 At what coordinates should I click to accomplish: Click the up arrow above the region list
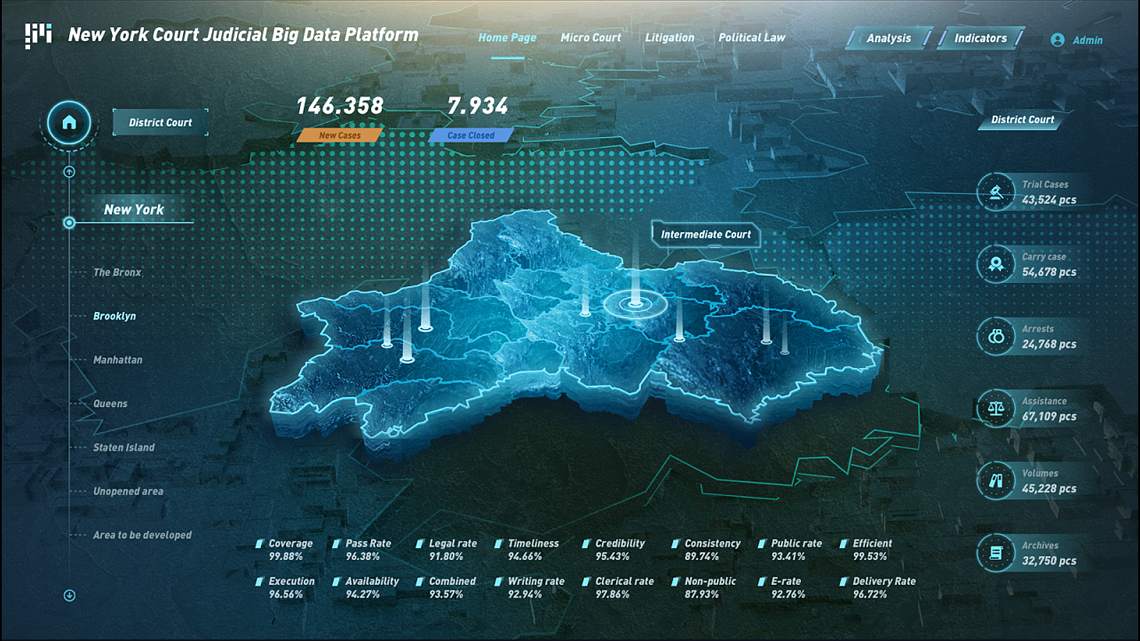pyautogui.click(x=69, y=172)
